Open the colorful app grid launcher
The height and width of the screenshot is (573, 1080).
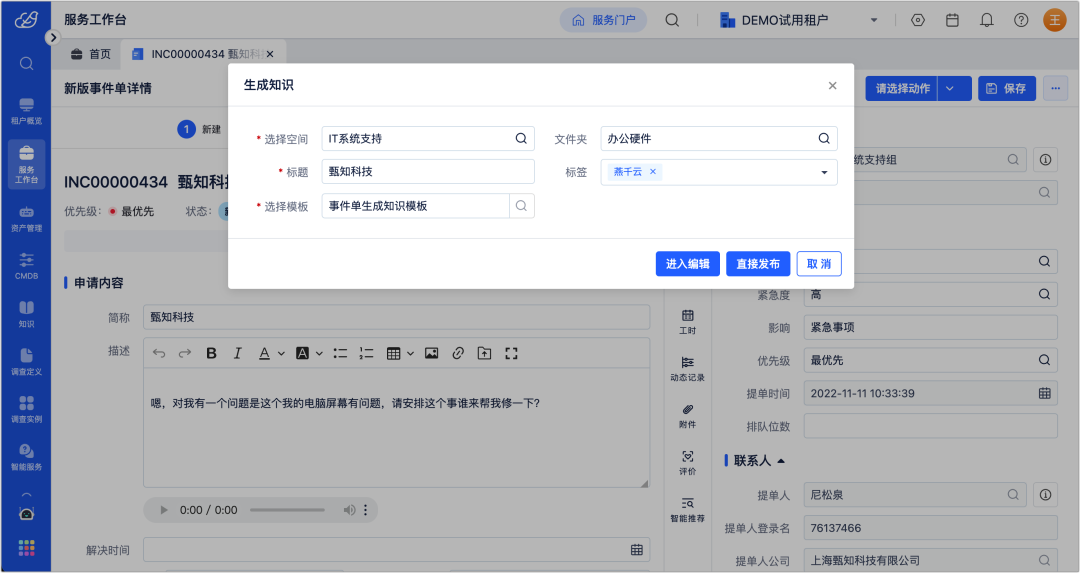click(x=26, y=548)
